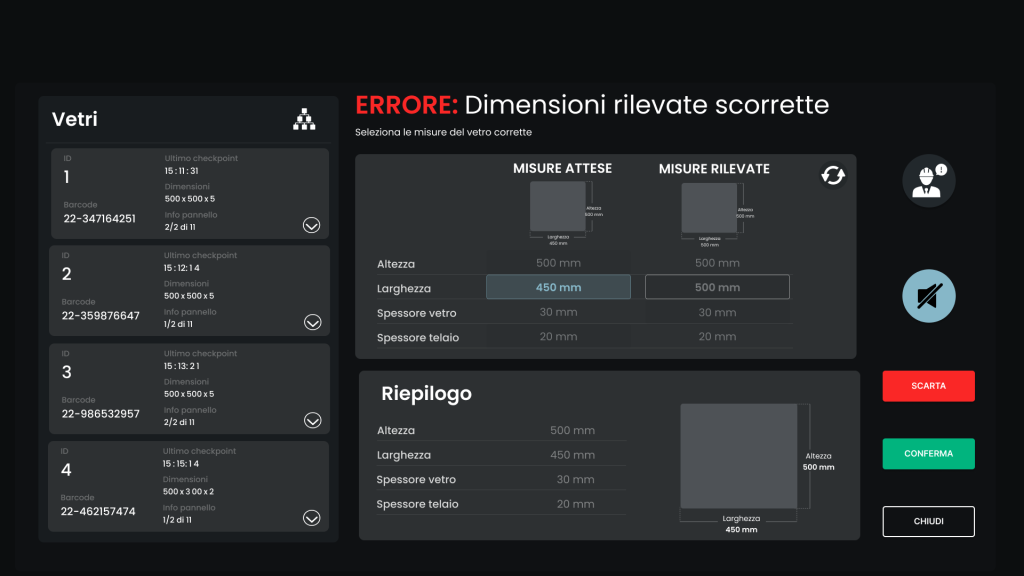This screenshot has height=576, width=1024.
Task: Click the MISURE ATTESE glass thumbnail
Action: pyautogui.click(x=558, y=207)
